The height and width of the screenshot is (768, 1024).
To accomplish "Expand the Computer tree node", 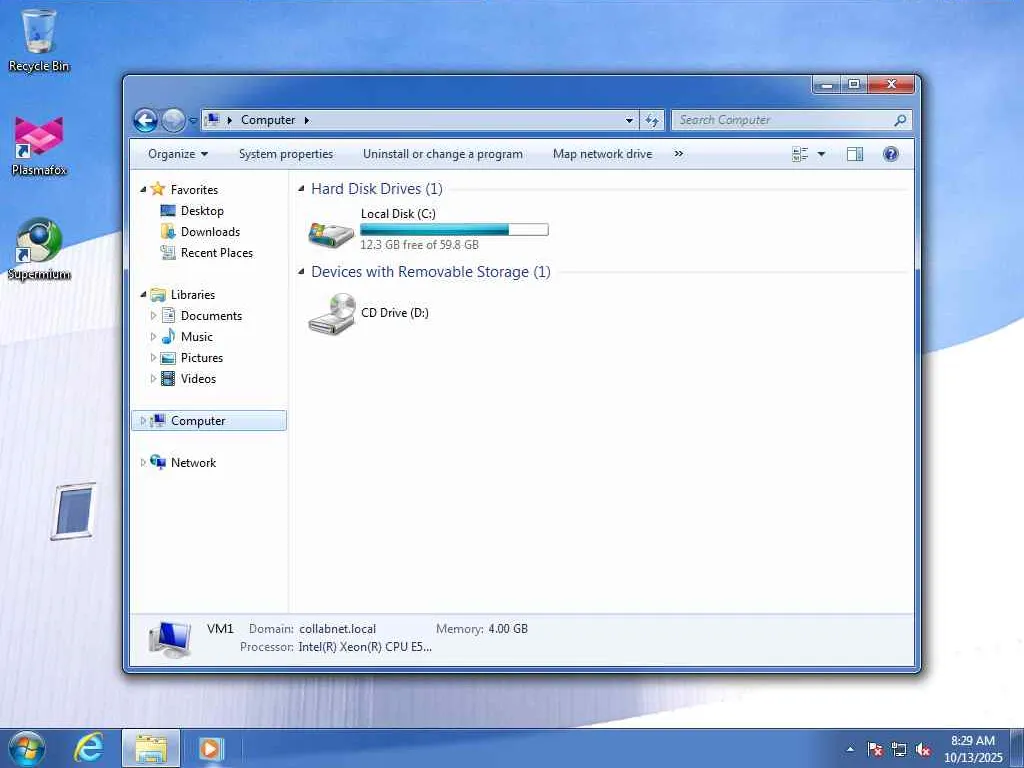I will pos(143,421).
